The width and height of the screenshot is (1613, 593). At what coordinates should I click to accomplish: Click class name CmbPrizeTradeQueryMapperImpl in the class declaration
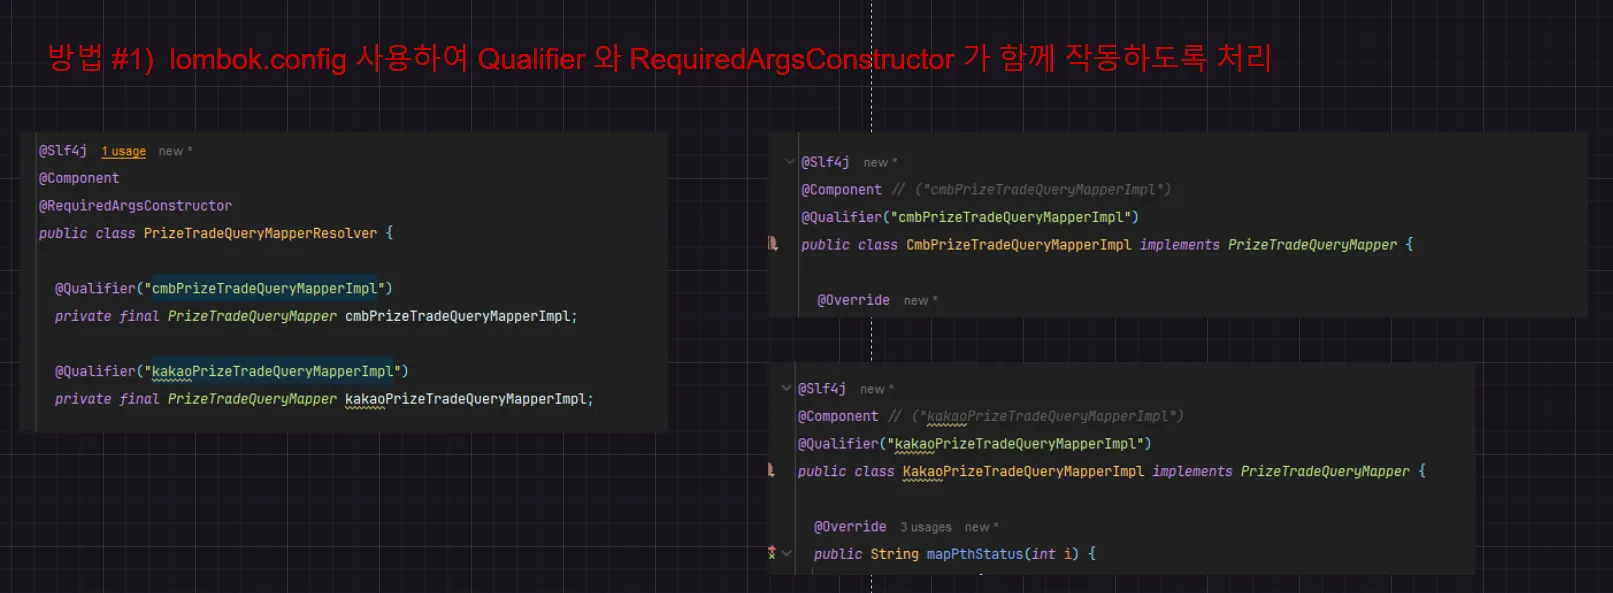(x=1019, y=244)
